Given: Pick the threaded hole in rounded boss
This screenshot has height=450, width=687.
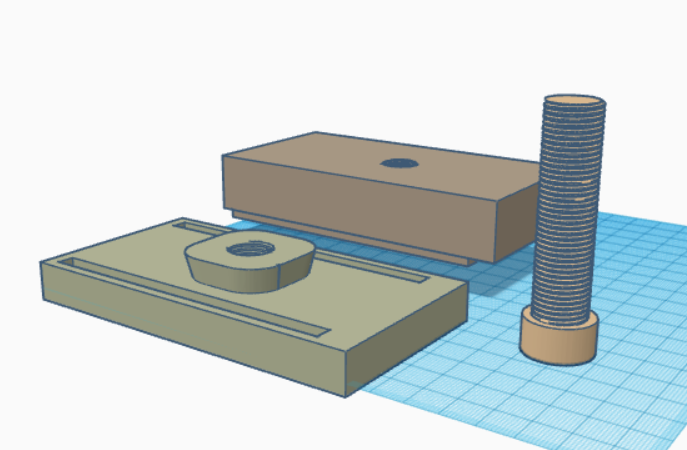Looking at the screenshot, I should pos(250,249).
